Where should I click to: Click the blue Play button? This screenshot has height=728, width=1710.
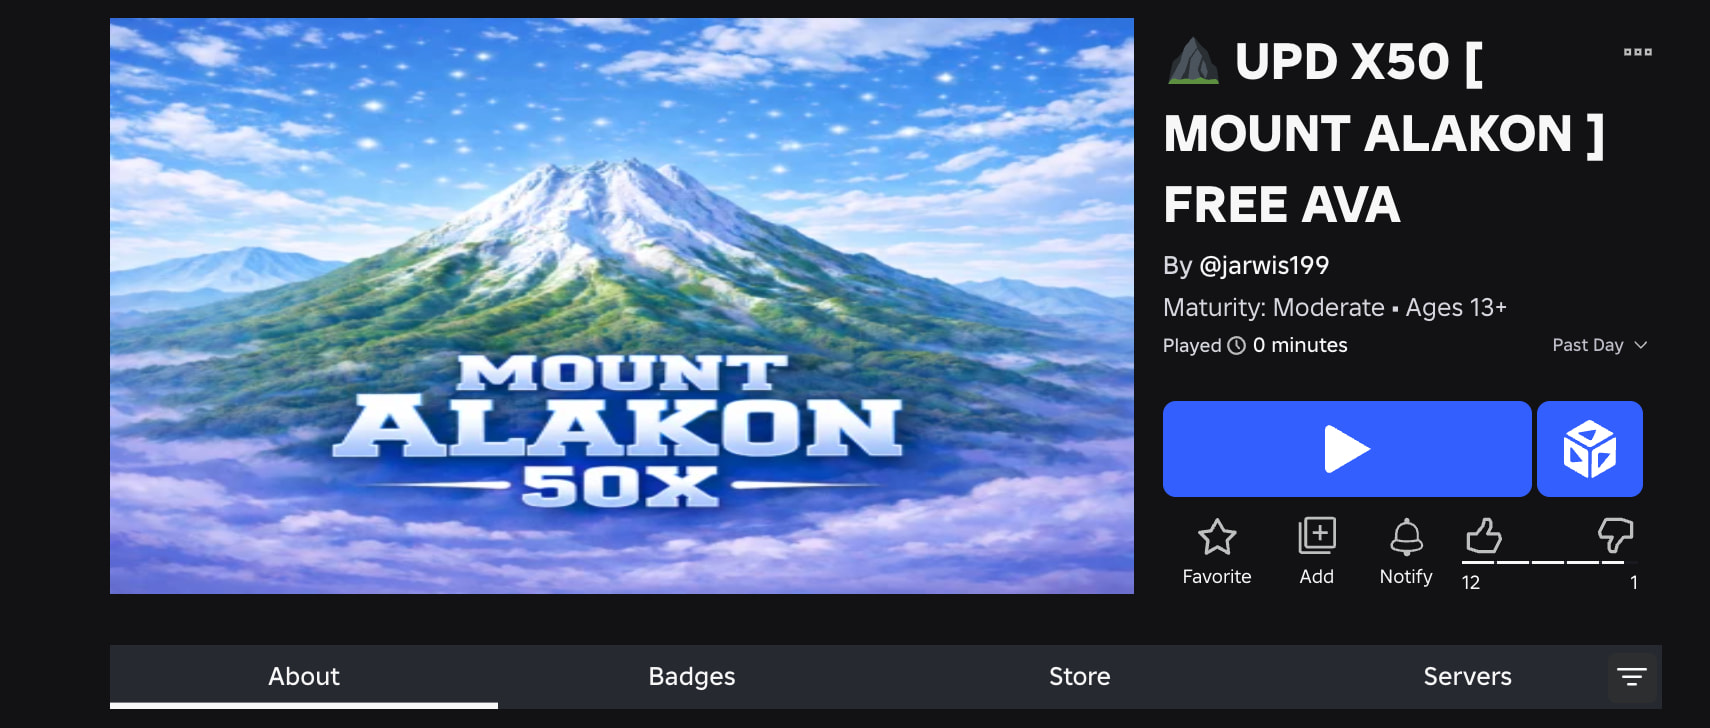[1346, 449]
